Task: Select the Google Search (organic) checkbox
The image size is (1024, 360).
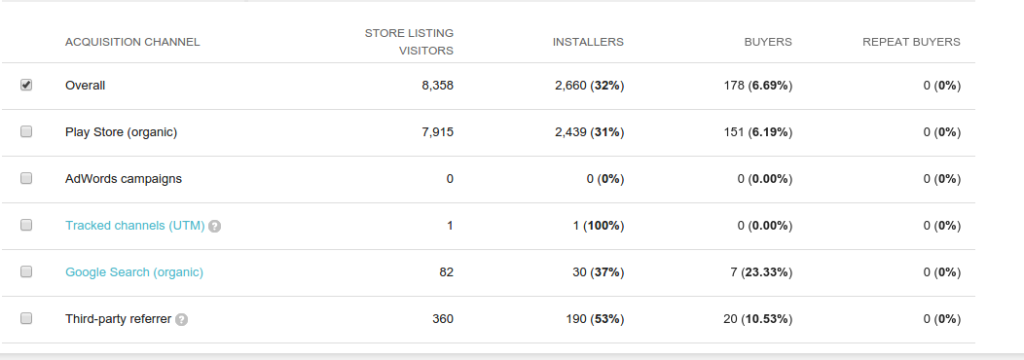Action: [26, 272]
